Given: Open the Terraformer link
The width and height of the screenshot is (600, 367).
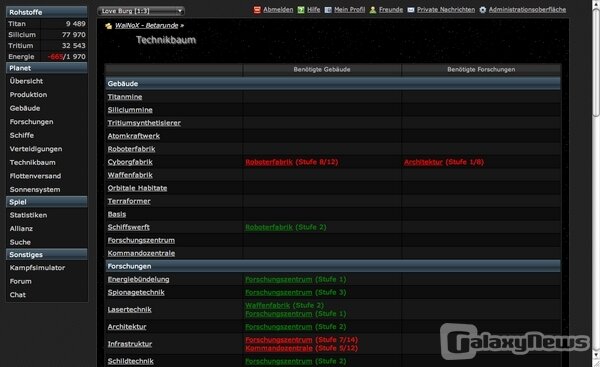Looking at the screenshot, I should (129, 201).
